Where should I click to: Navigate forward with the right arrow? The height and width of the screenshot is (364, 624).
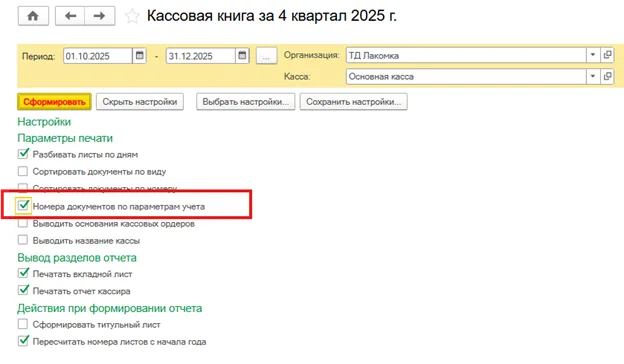(100, 16)
